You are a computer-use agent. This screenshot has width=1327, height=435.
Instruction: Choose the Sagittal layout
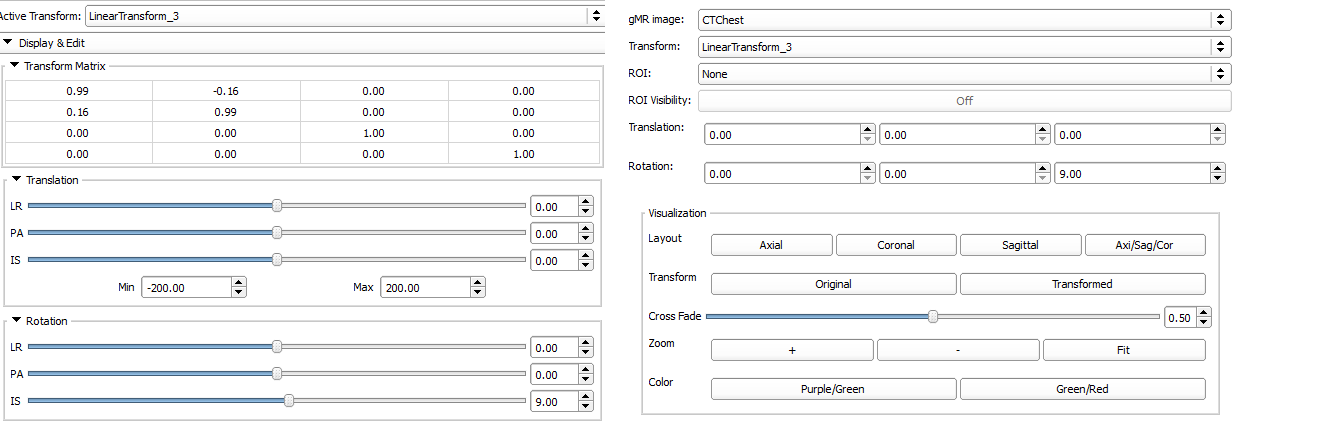[x=1020, y=245]
